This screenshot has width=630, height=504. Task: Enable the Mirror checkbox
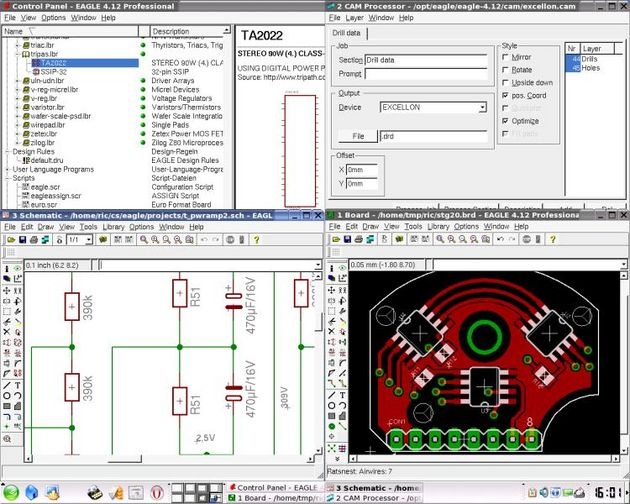pyautogui.click(x=506, y=58)
